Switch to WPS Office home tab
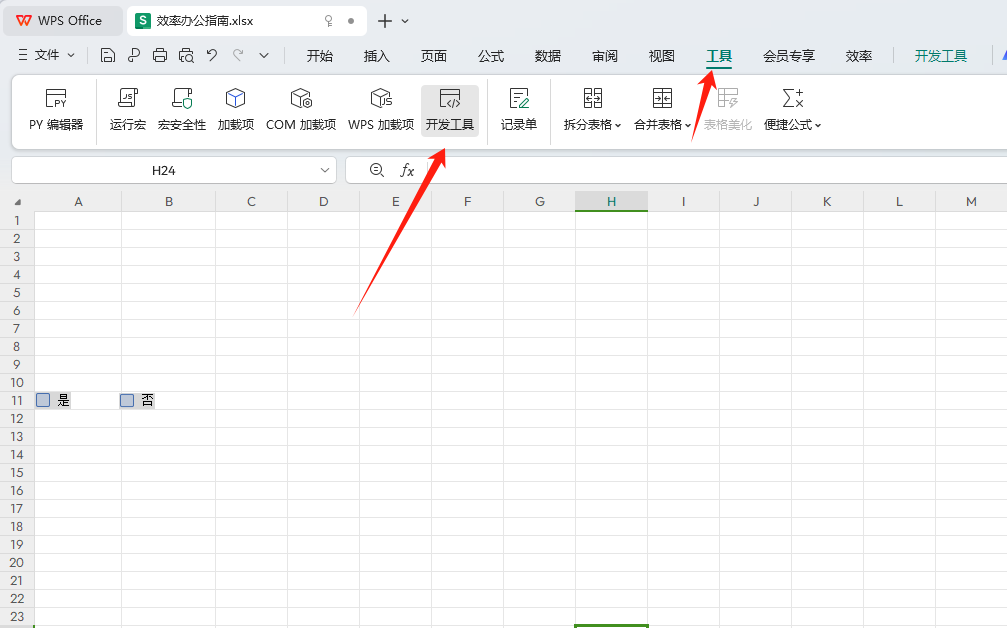This screenshot has width=1007, height=628. pyautogui.click(x=62, y=21)
